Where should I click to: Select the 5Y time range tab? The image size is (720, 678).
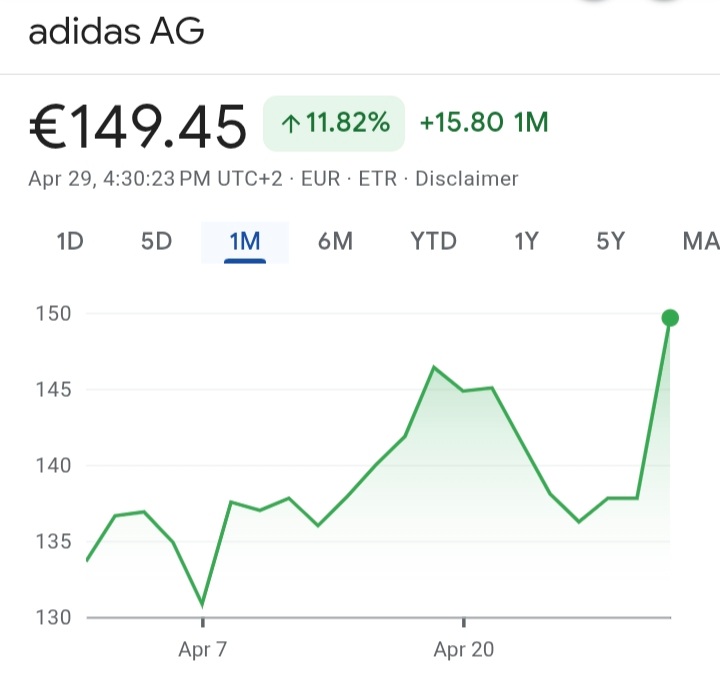point(610,241)
